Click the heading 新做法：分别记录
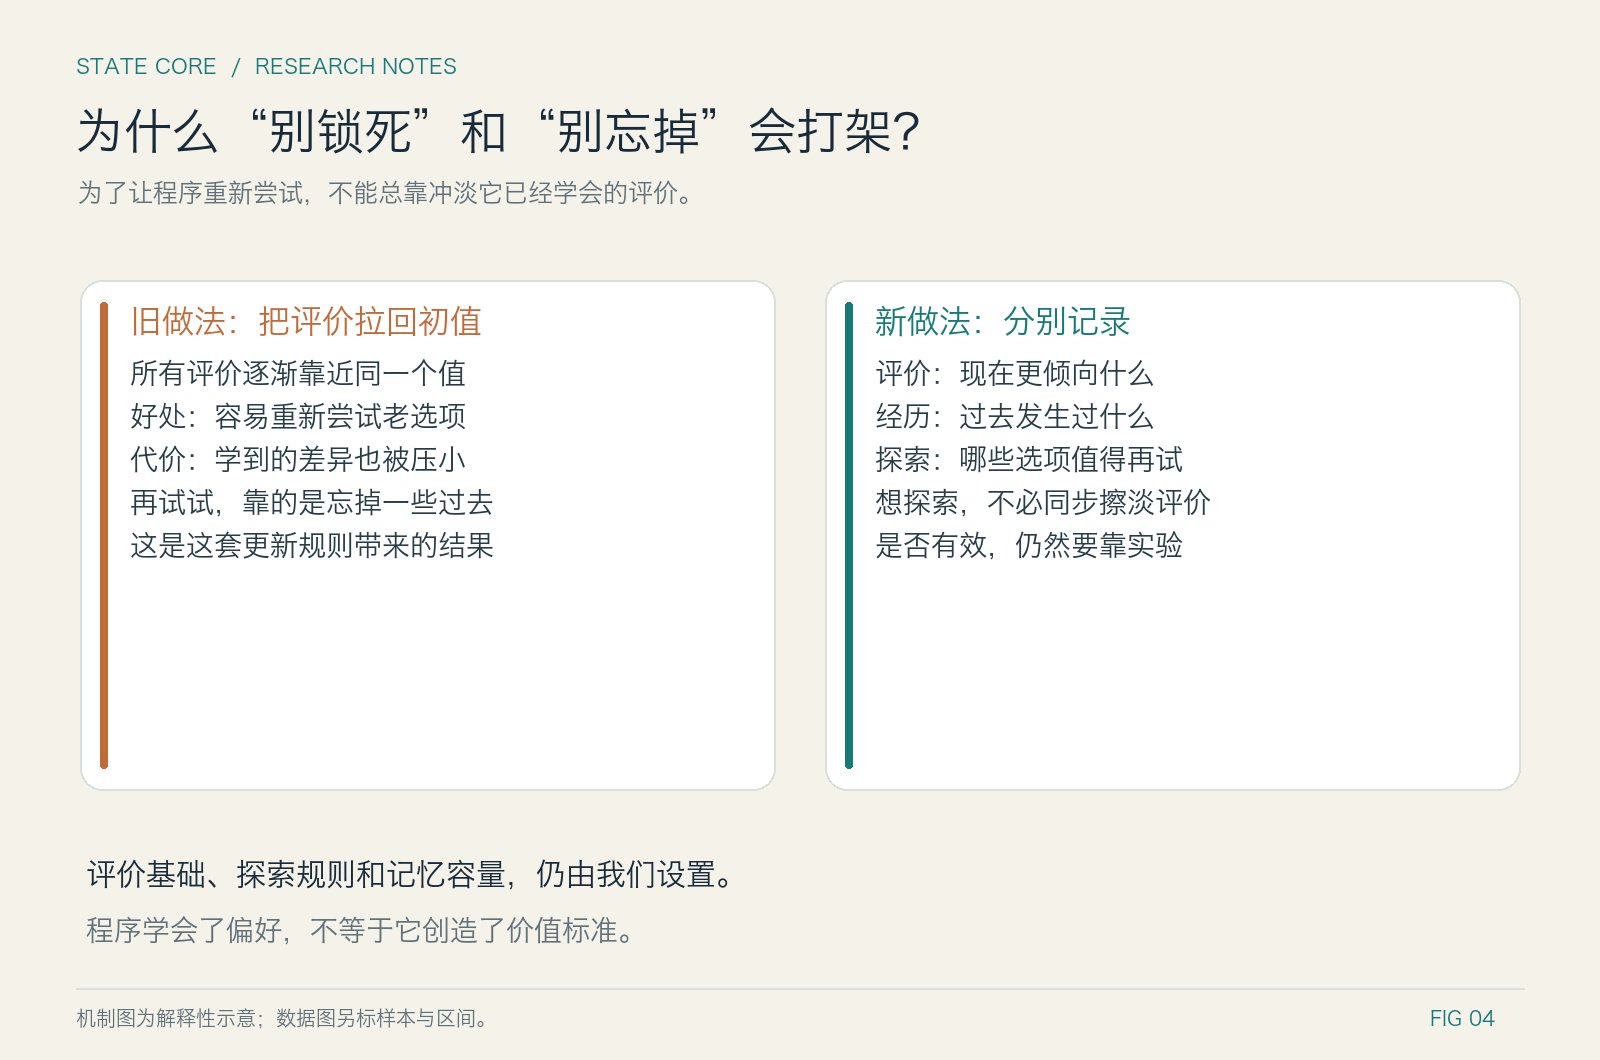This screenshot has width=1600, height=1060. point(1003,321)
